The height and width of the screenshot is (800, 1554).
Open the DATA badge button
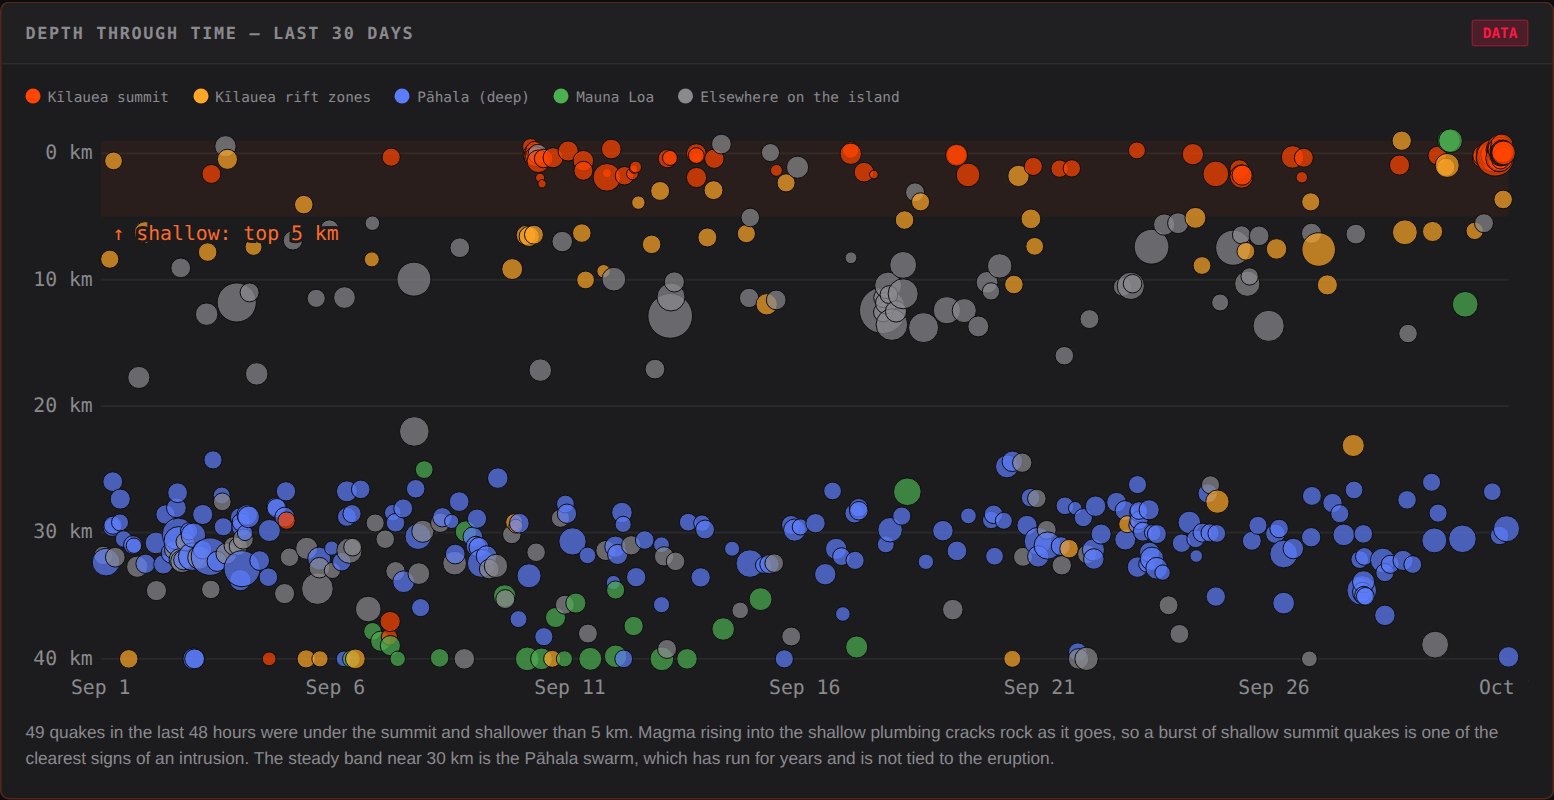(1499, 33)
